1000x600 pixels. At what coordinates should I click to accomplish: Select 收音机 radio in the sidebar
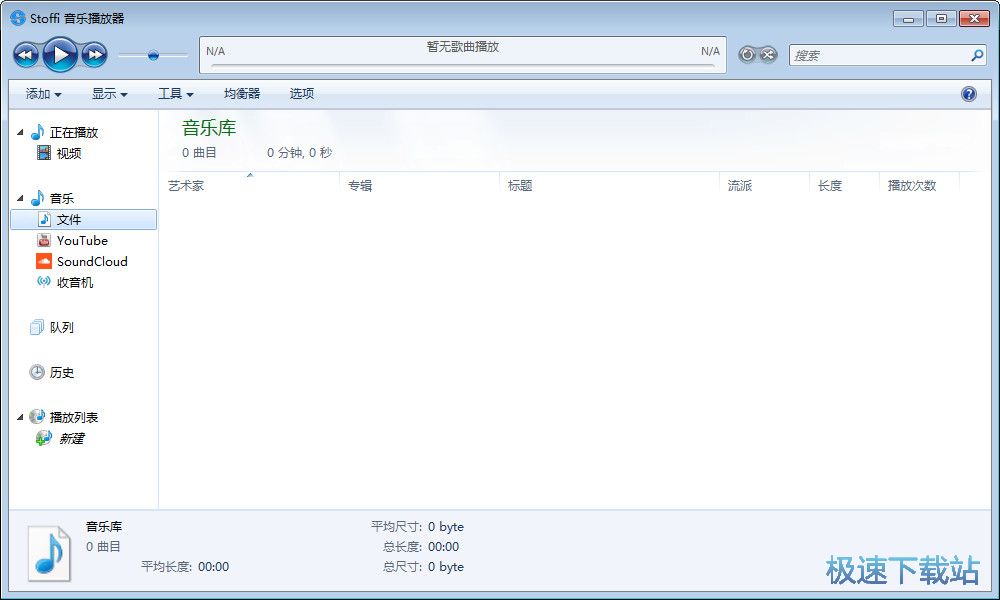click(x=74, y=282)
